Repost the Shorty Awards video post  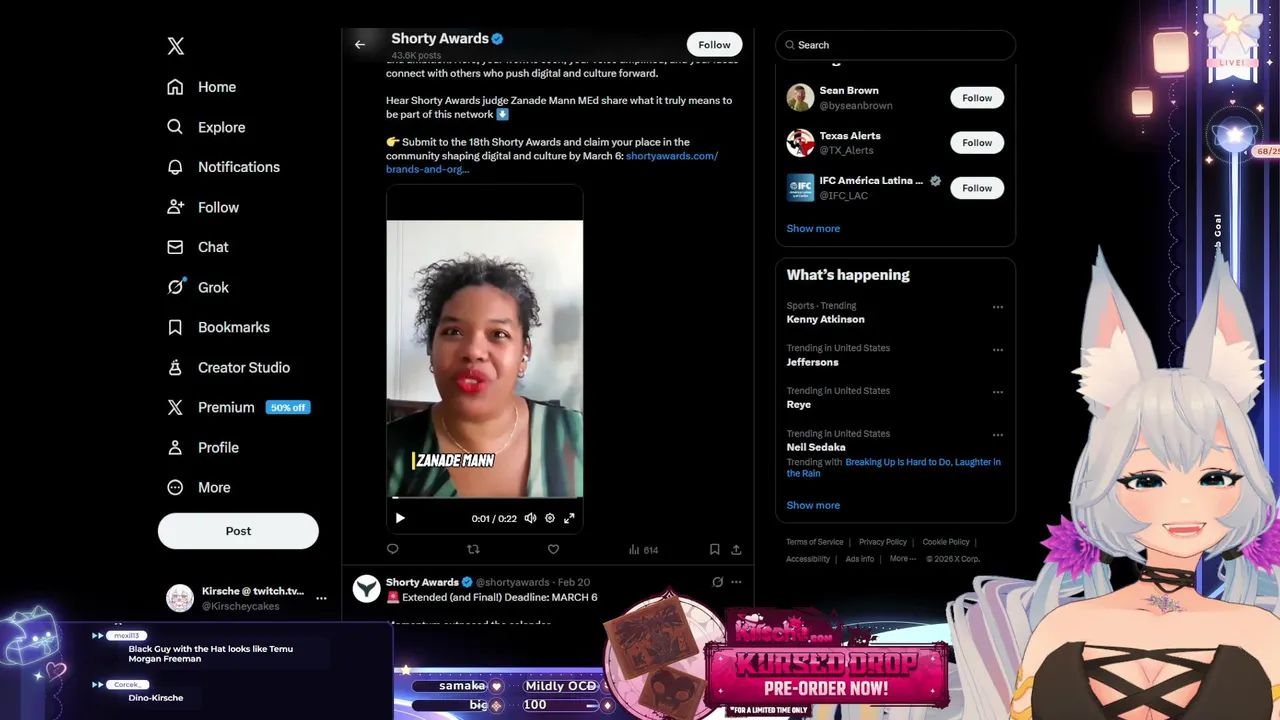[473, 549]
